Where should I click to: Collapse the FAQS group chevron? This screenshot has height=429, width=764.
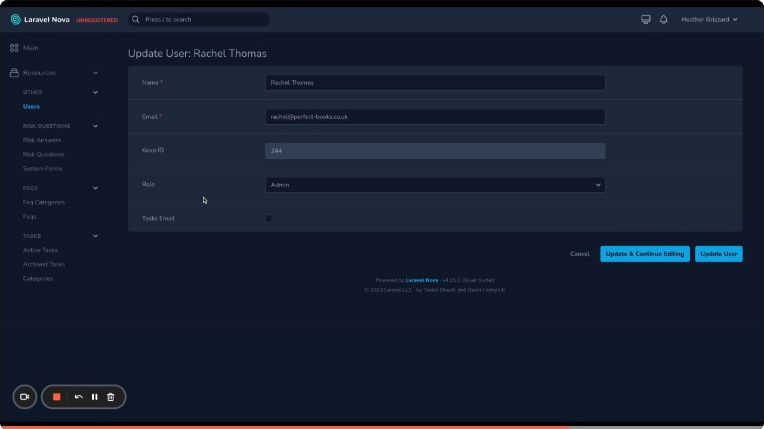[x=96, y=188]
